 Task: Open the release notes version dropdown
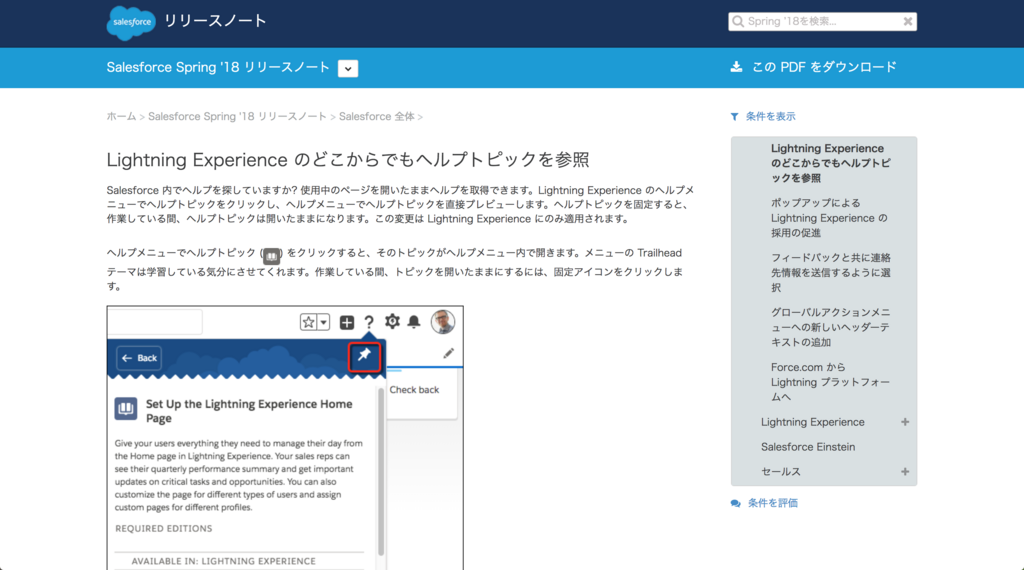[x=348, y=68]
